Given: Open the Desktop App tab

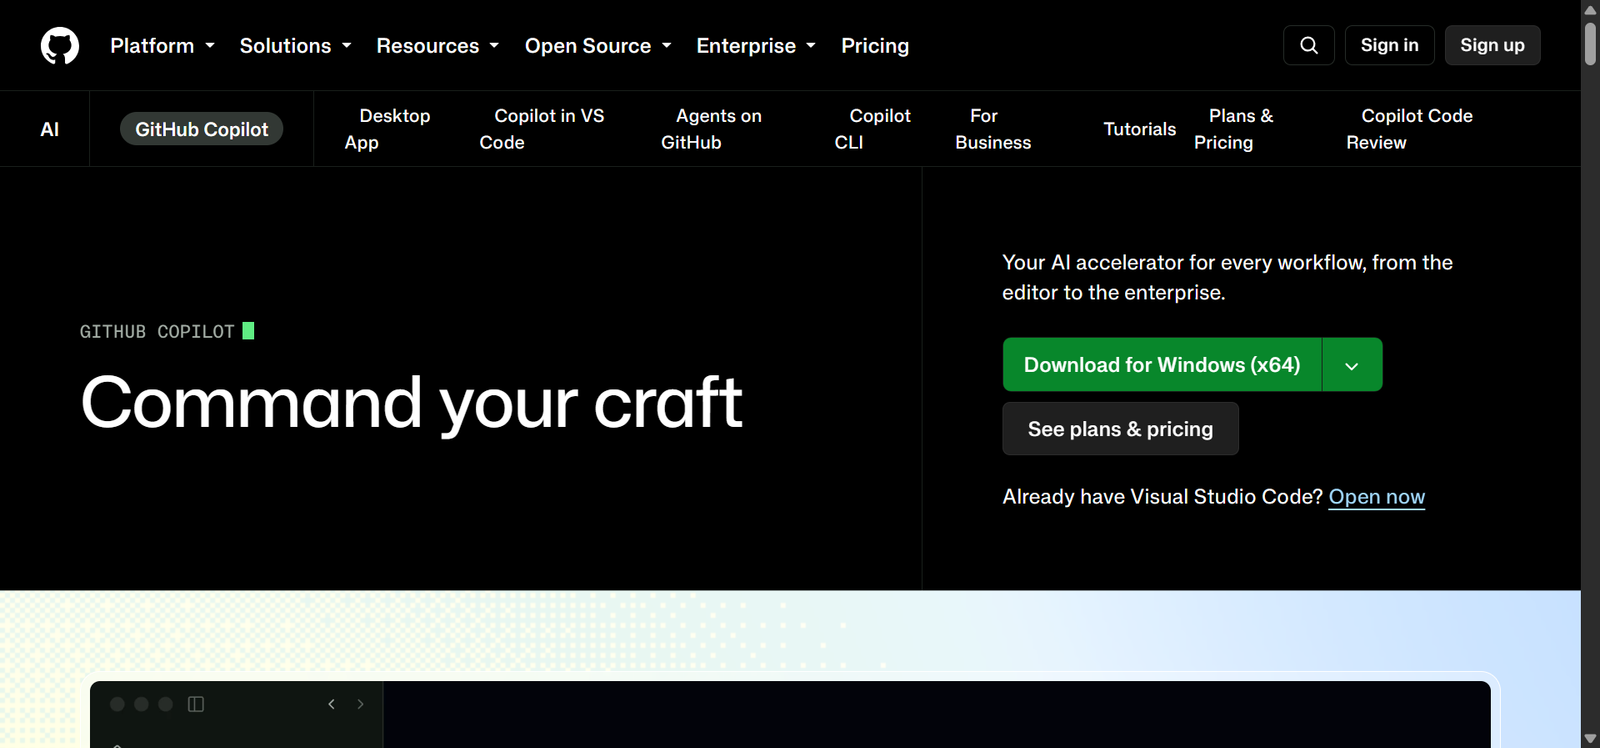Looking at the screenshot, I should pos(387,129).
